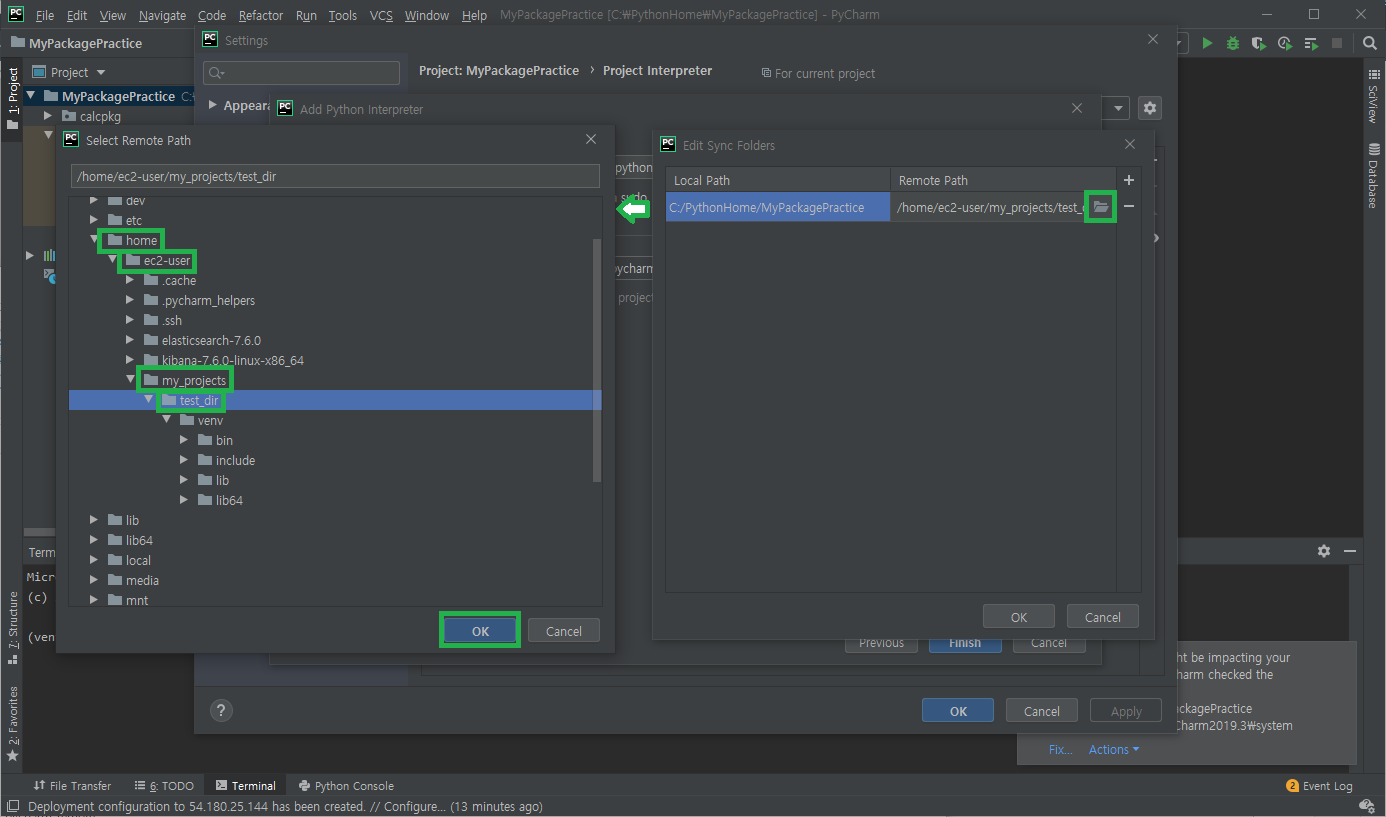Open the help question mark in Settings

(x=222, y=710)
